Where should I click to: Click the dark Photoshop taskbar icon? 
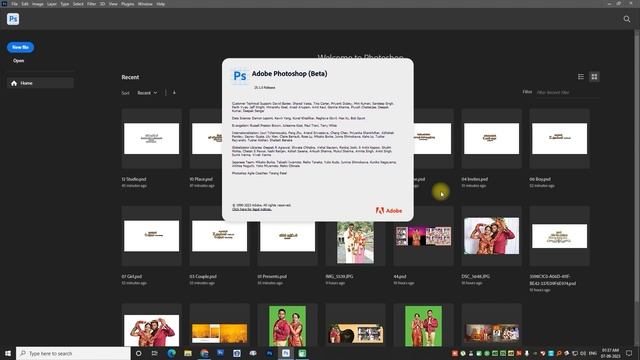click(x=269, y=353)
